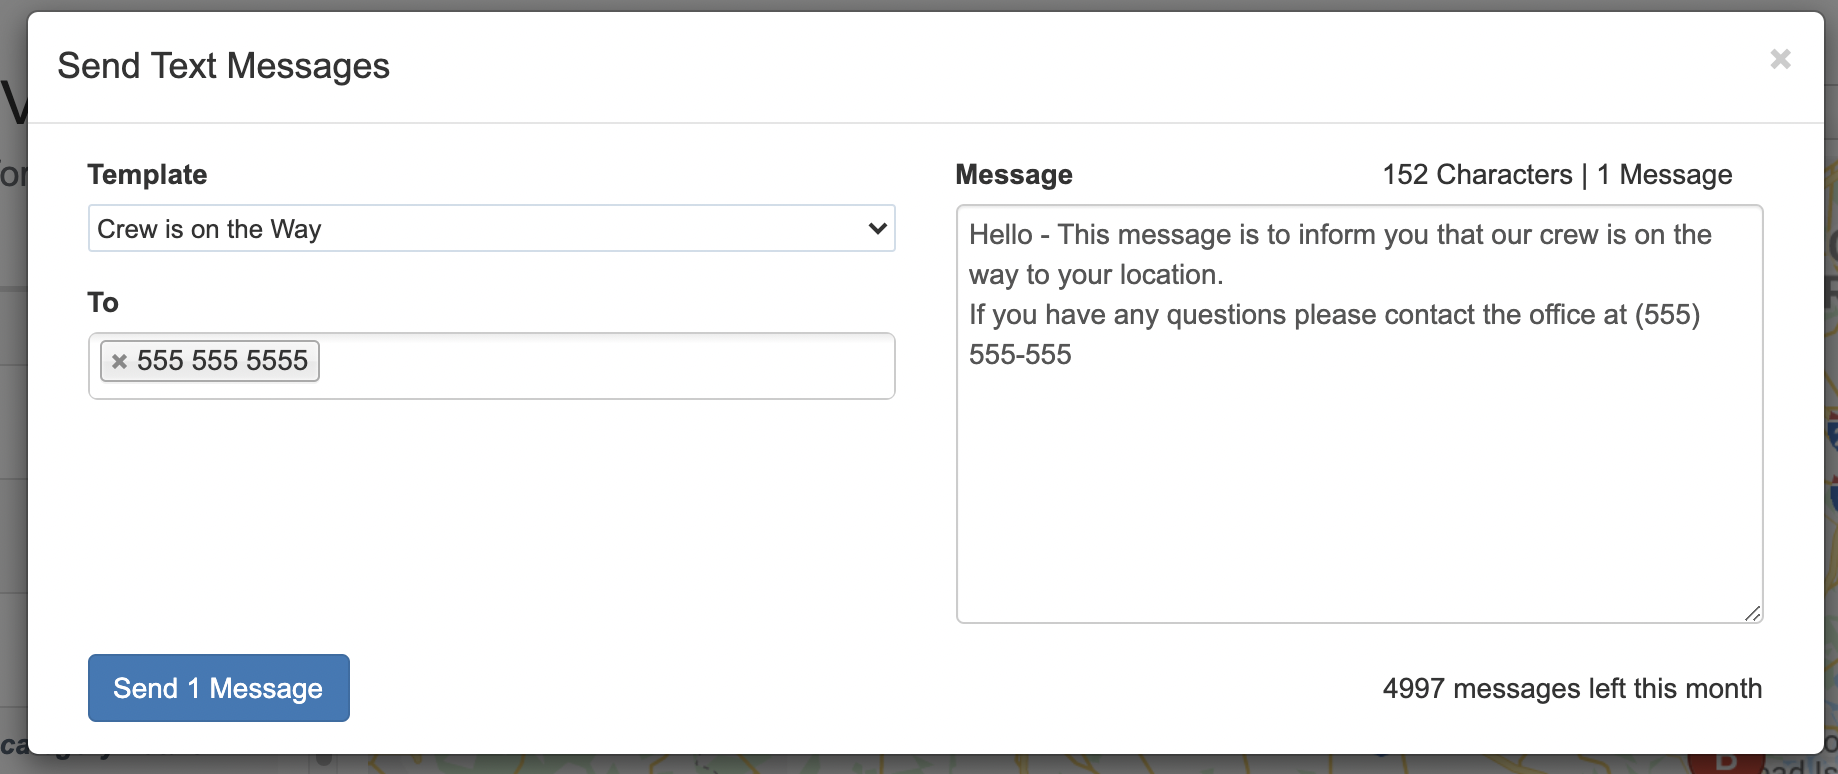Close the Send Text Messages dialog
The image size is (1838, 774).
coord(1780,59)
